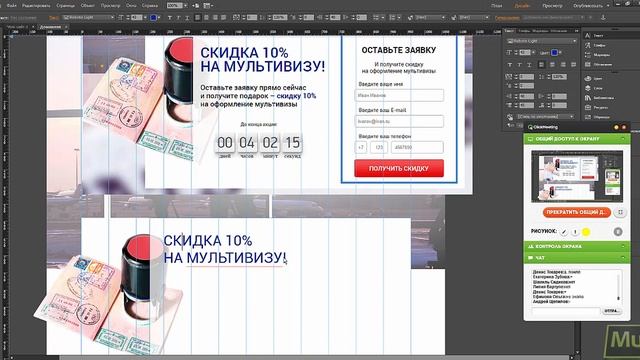Open the numbered list dropdown in the top toolbar
640x360 pixels.
point(394,18)
